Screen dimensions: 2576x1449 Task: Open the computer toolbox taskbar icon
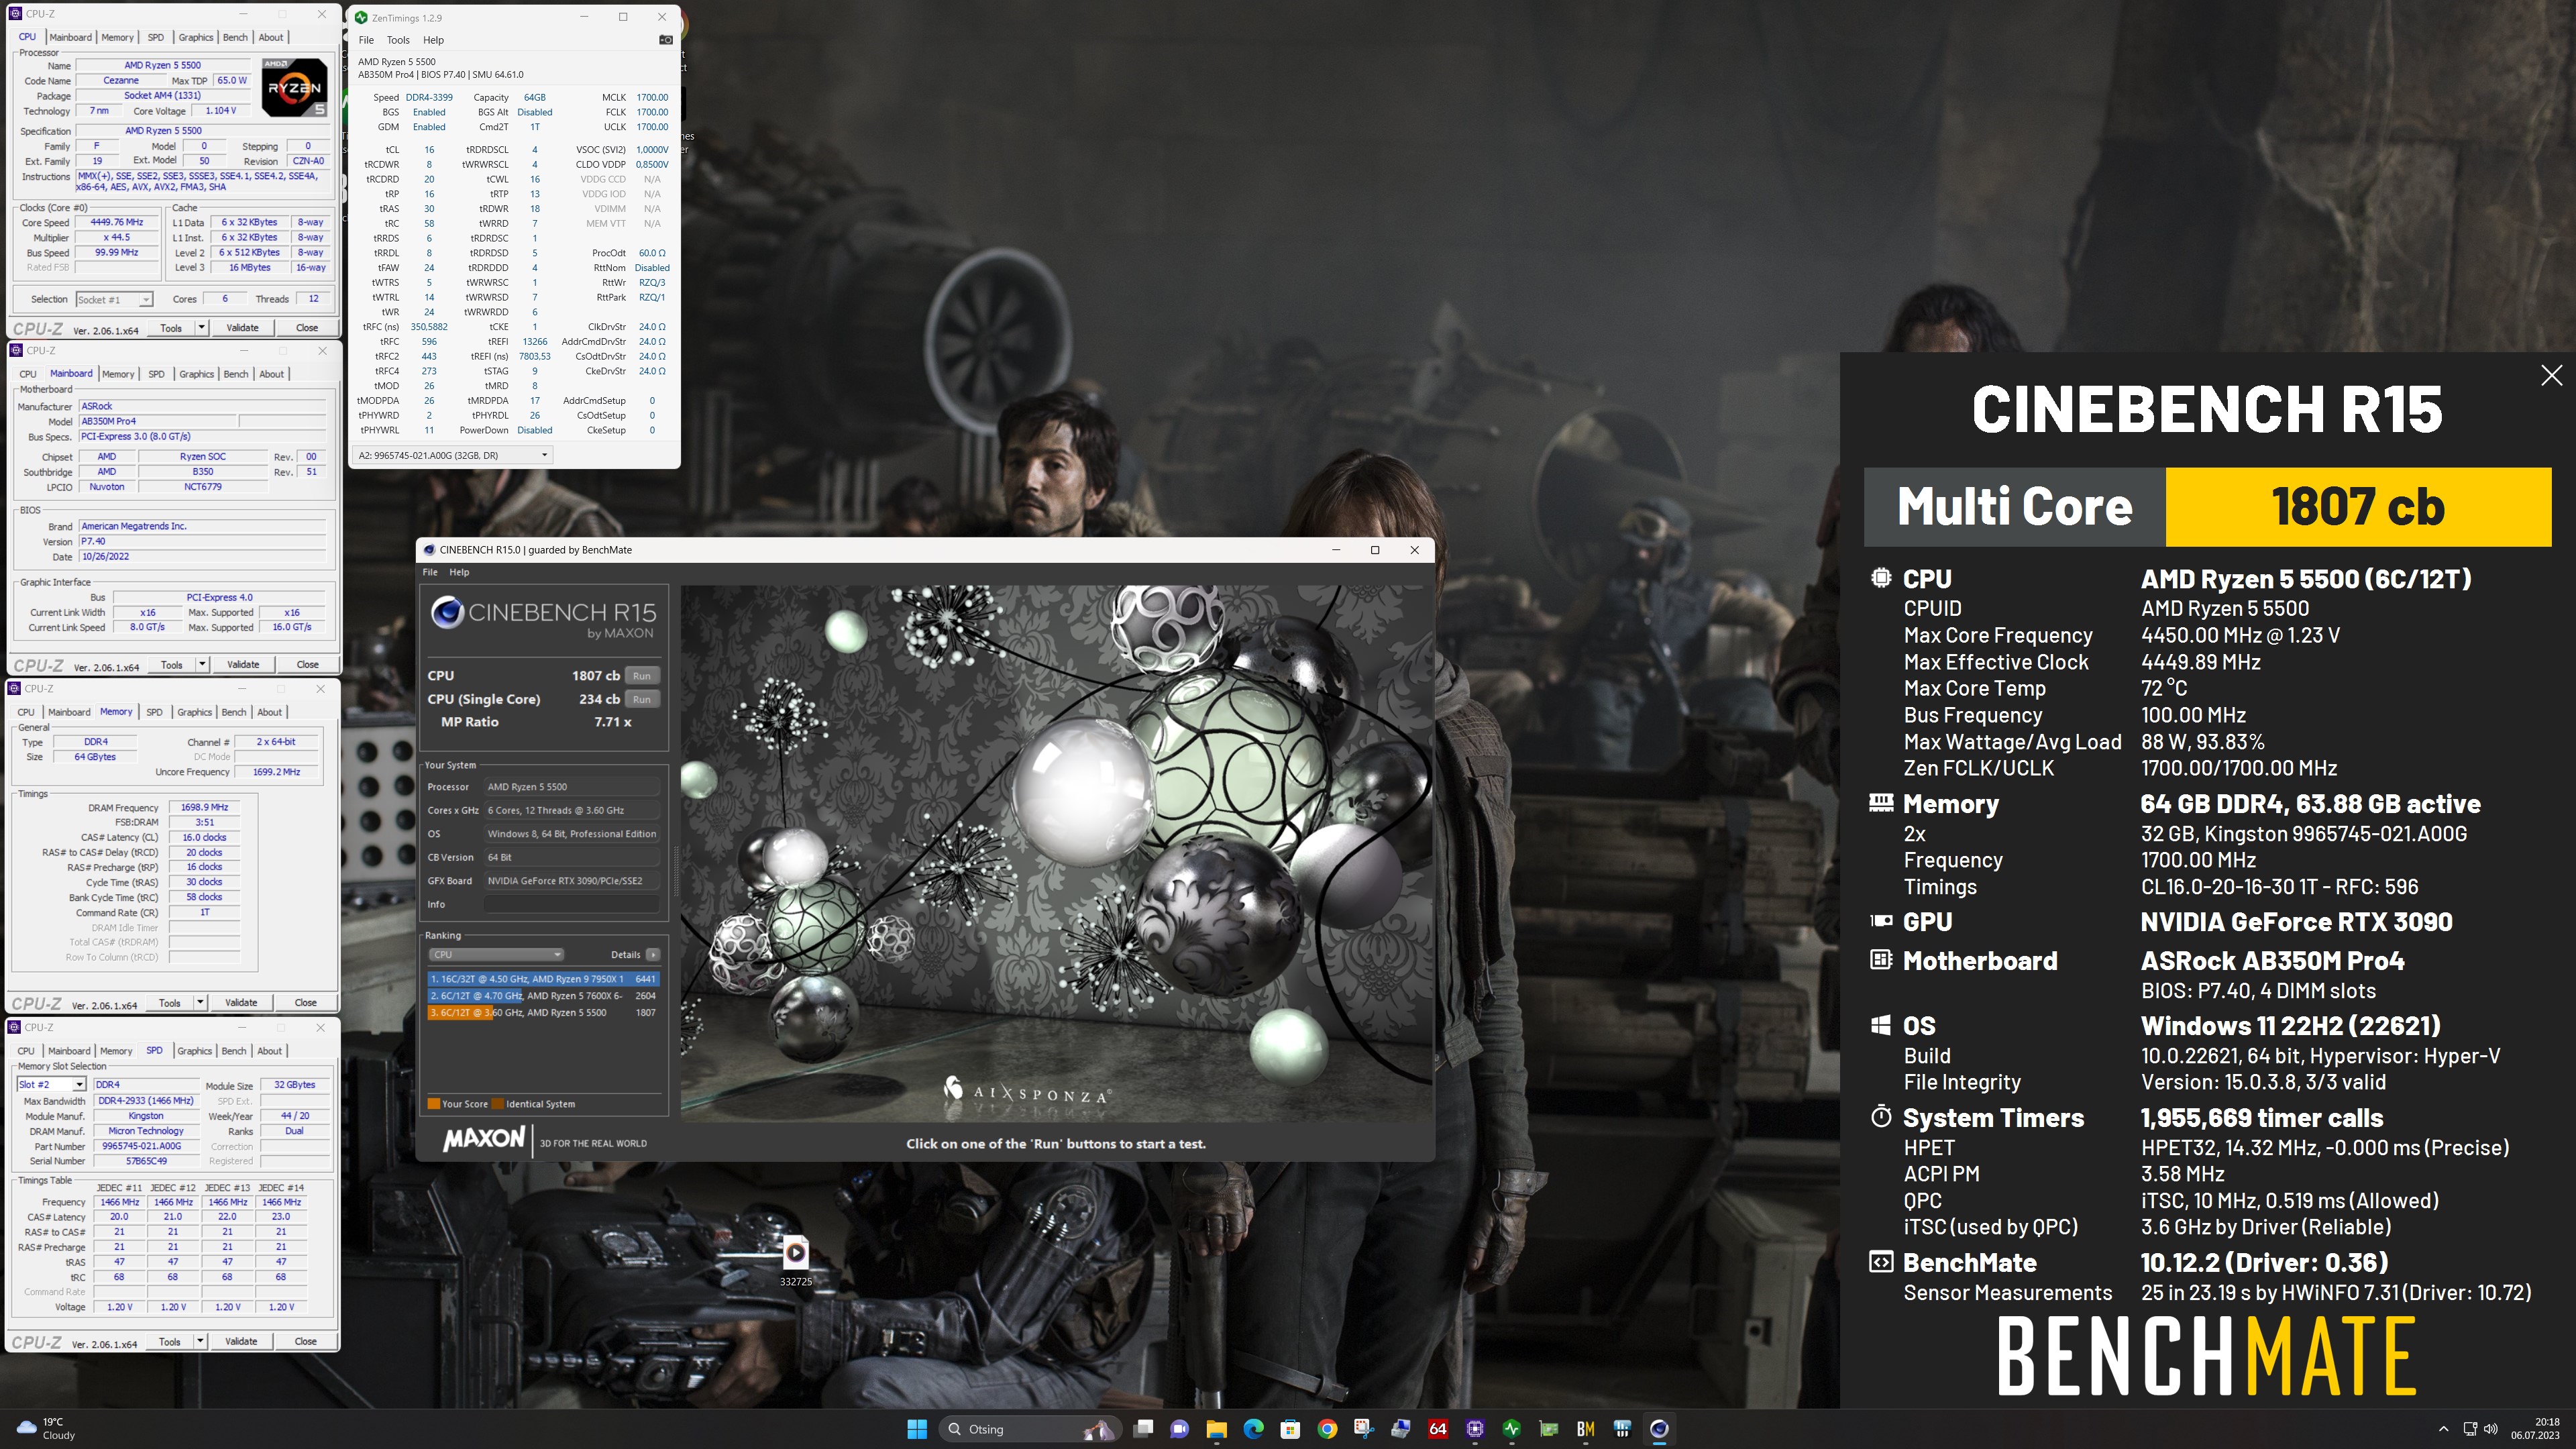[x=1401, y=1428]
